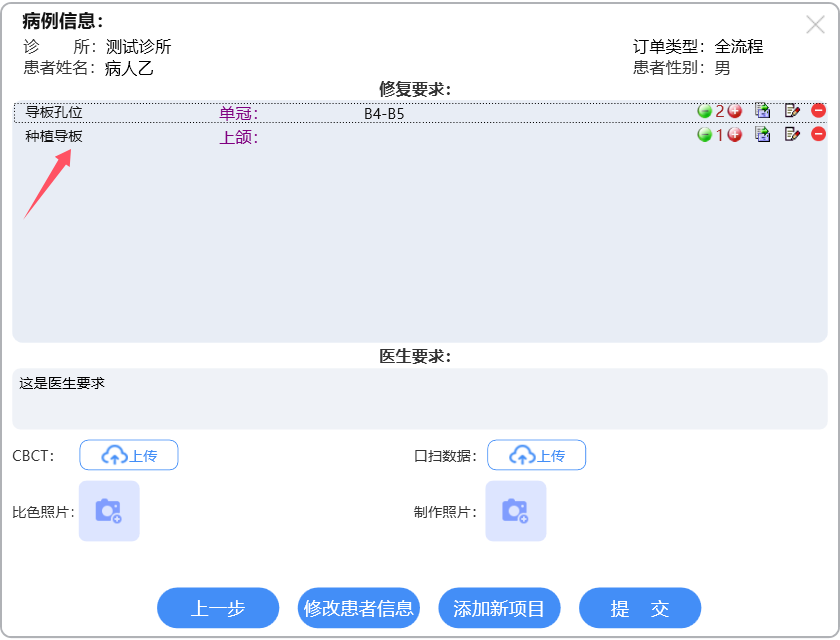This screenshot has width=840, height=640.
Task: Add a 比色照片 photo
Action: [109, 511]
